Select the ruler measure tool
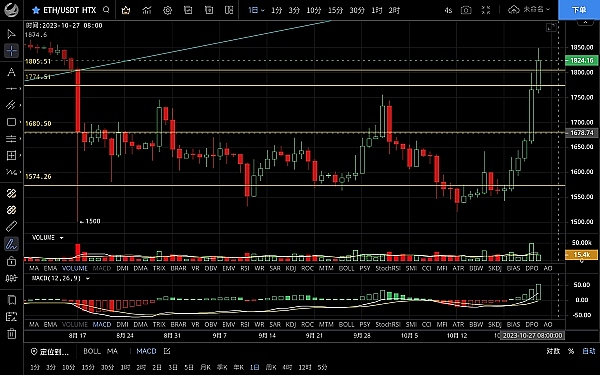The height and width of the screenshot is (375, 600). point(11,227)
